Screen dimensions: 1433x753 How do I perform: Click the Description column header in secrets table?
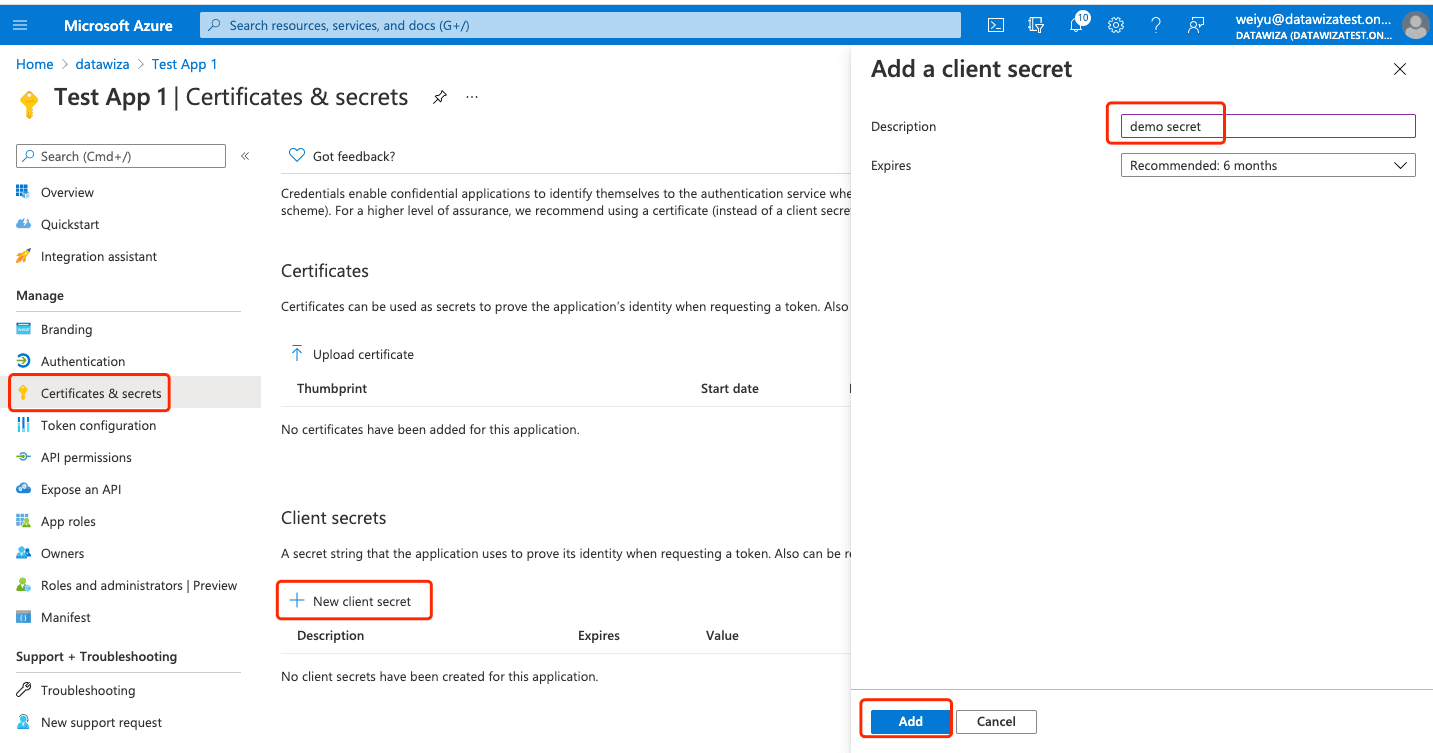331,635
